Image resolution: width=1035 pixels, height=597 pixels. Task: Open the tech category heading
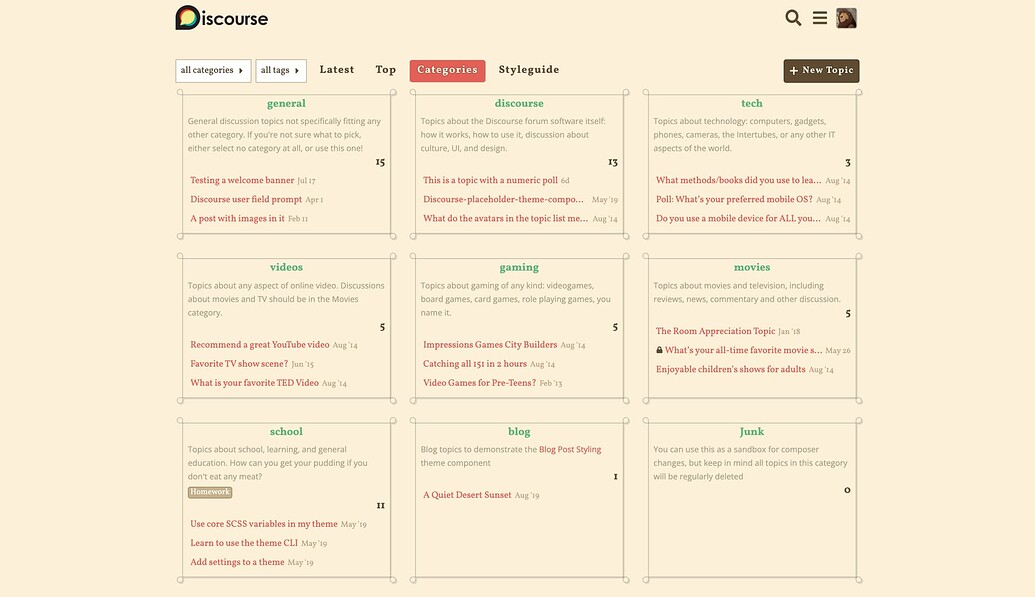point(752,103)
